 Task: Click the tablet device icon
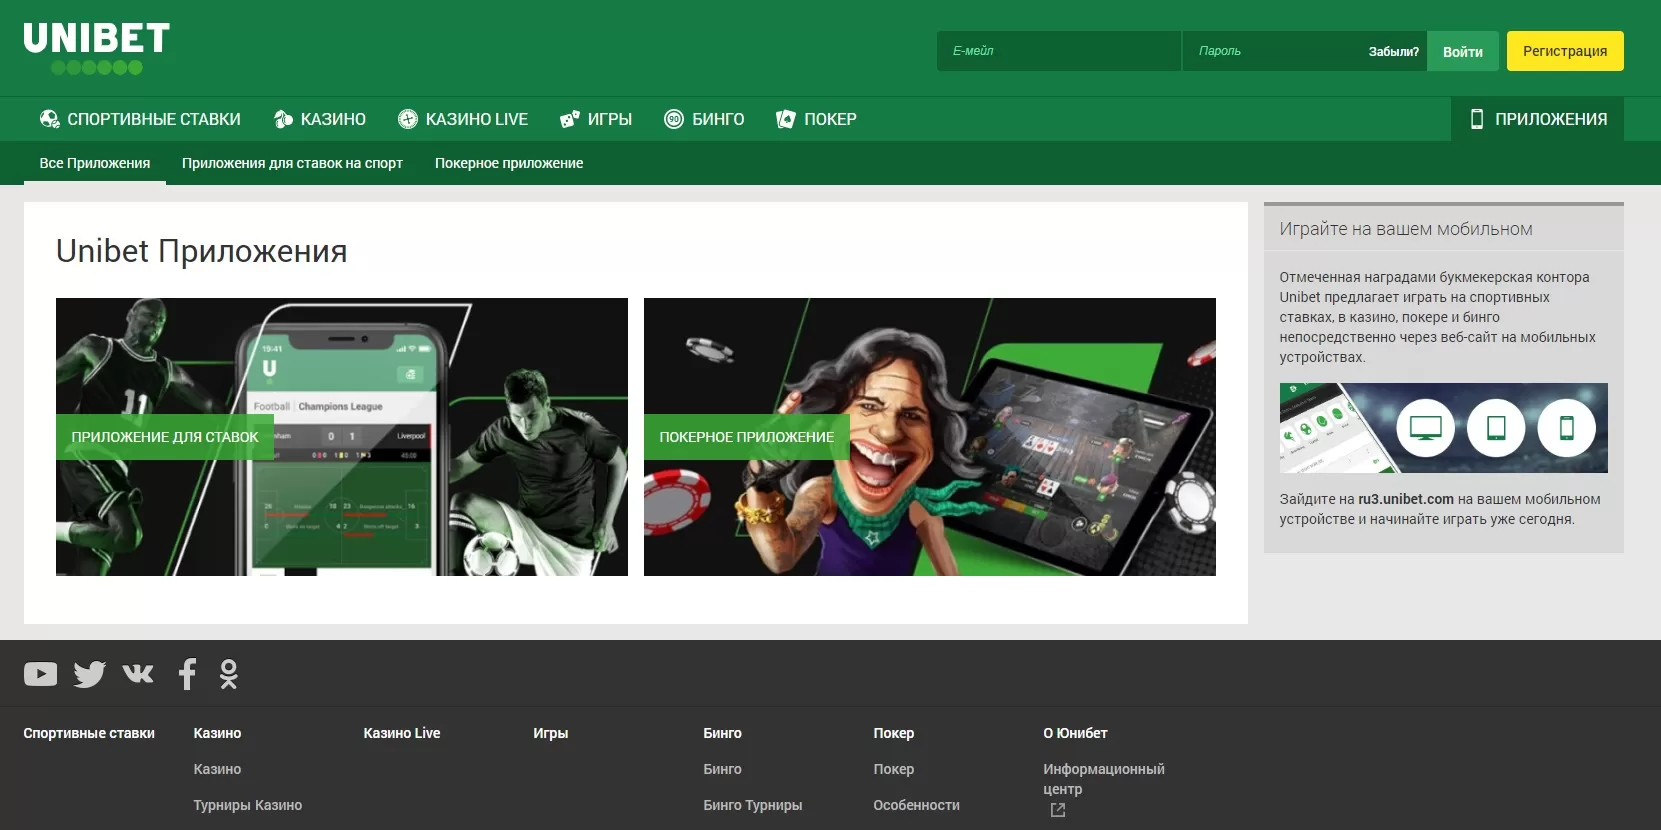pyautogui.click(x=1496, y=428)
